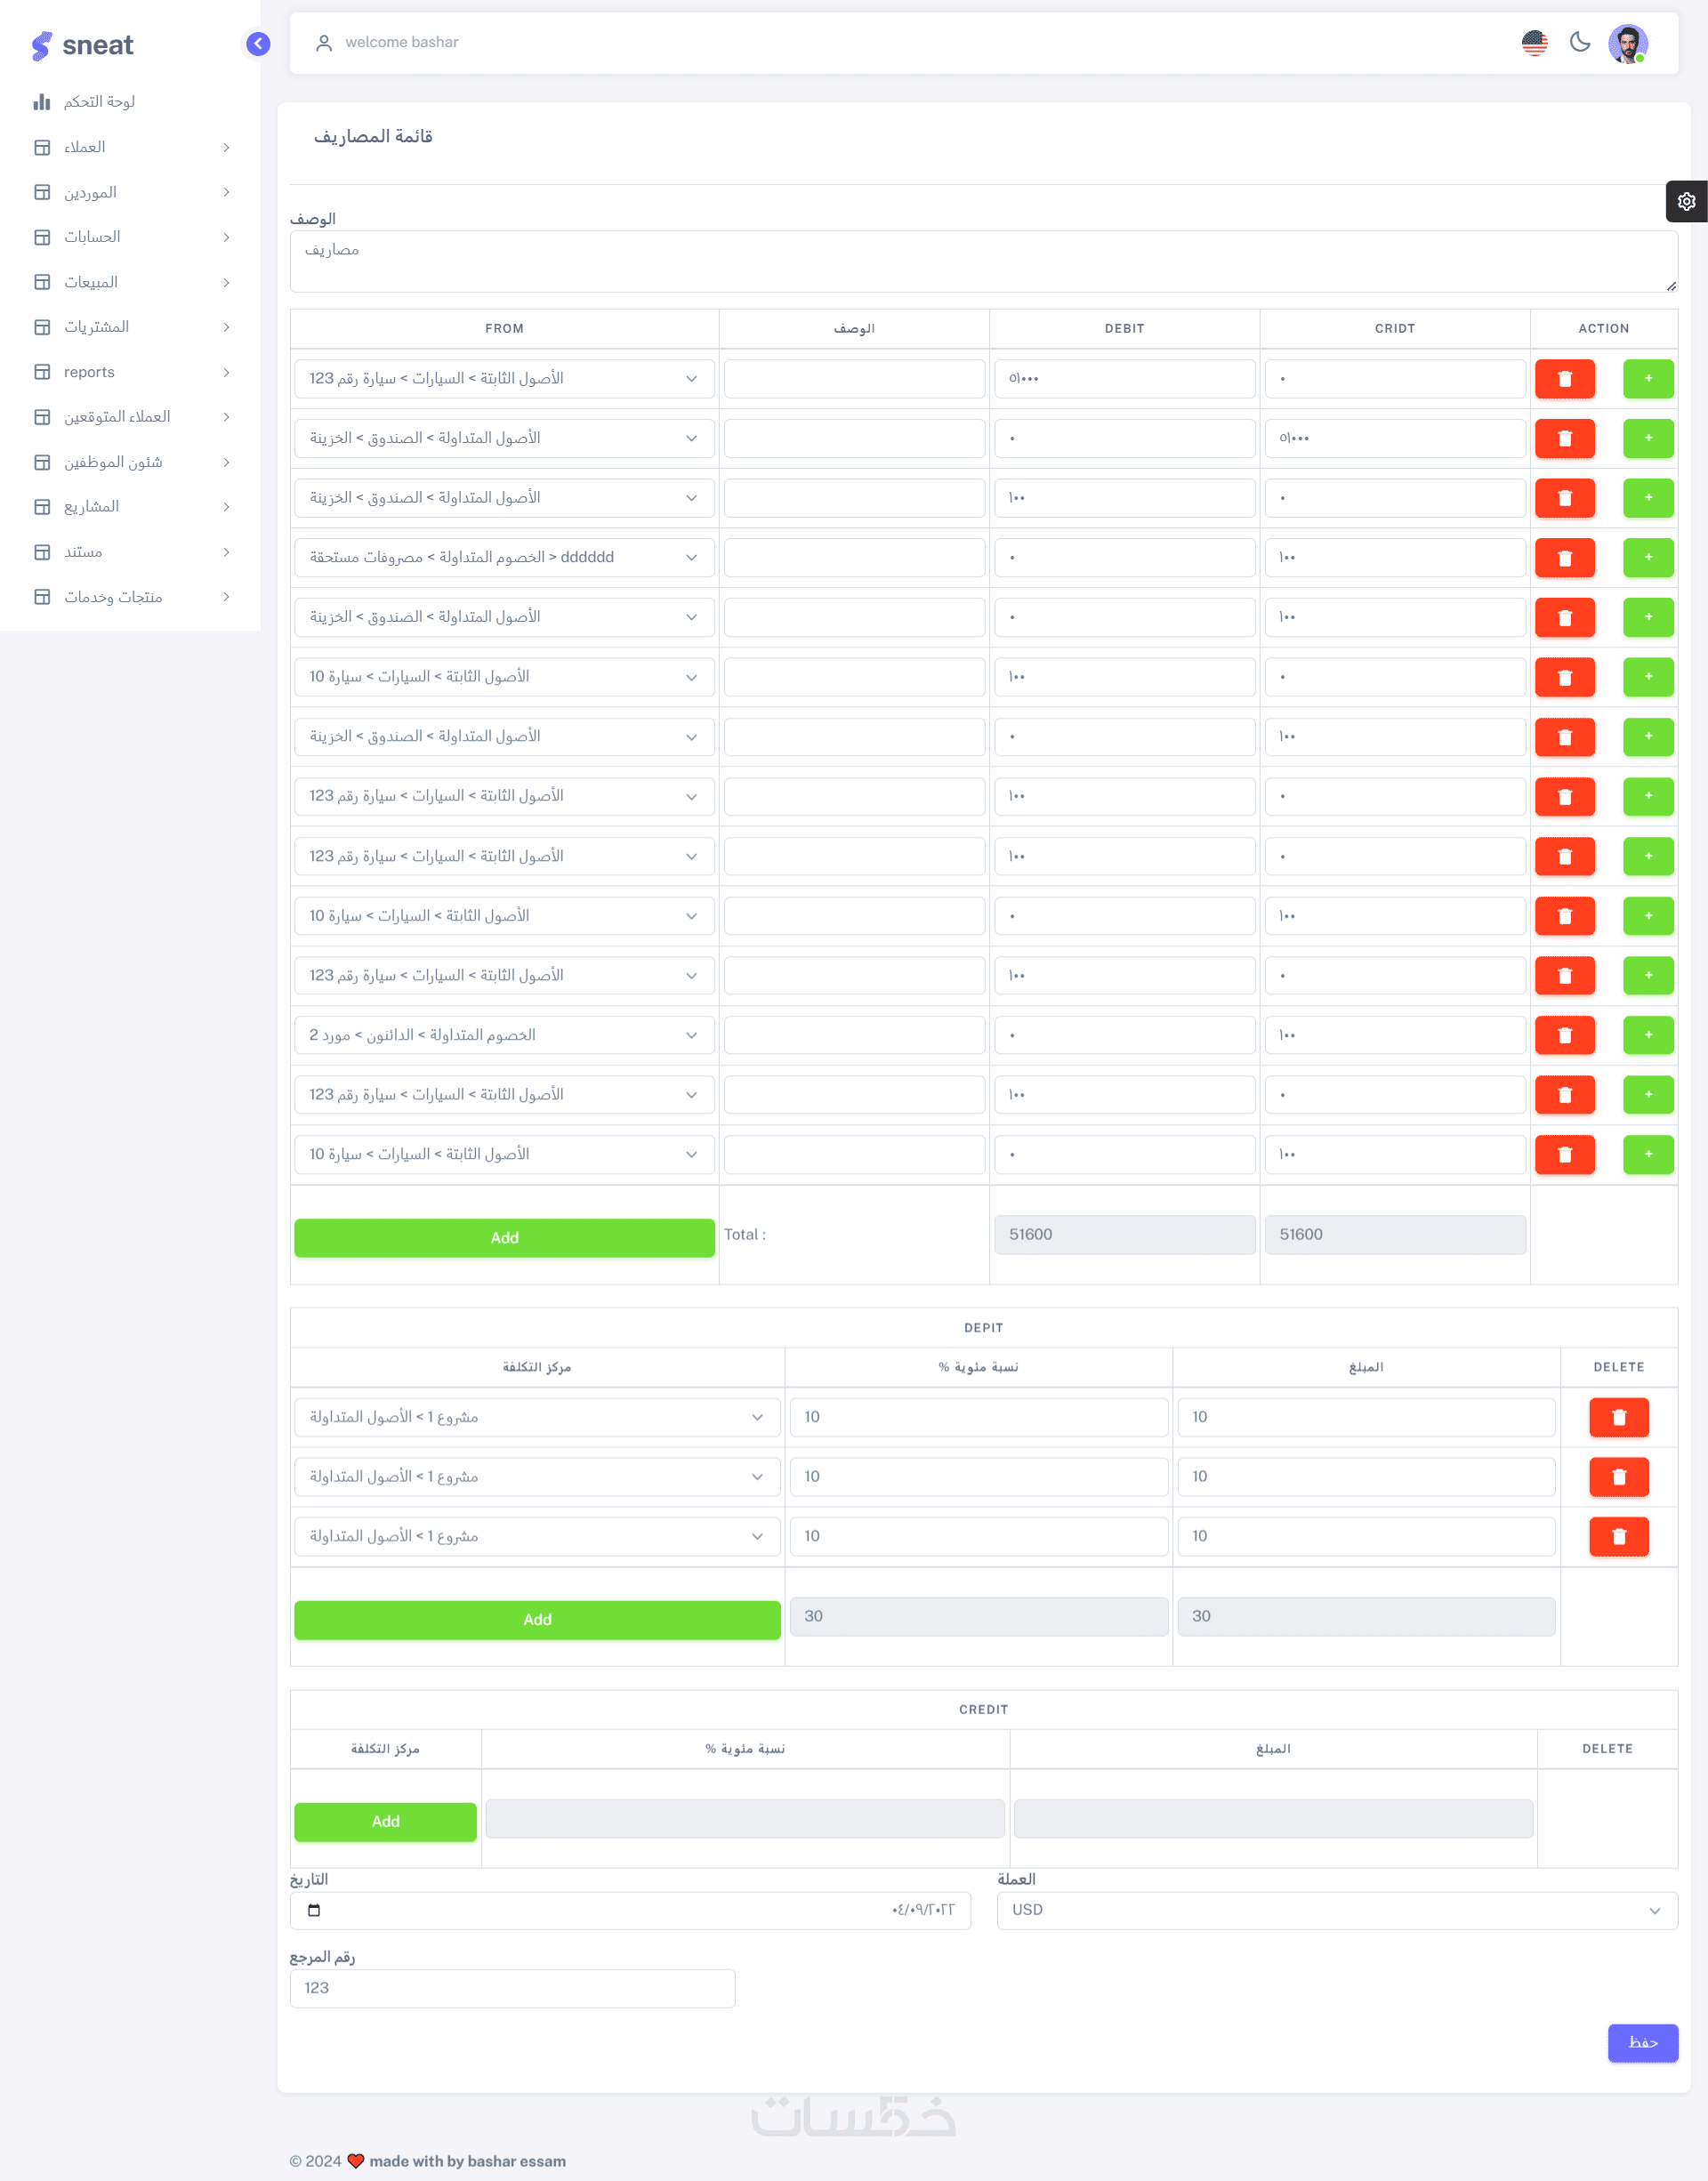Open the settings gear customizer

[x=1686, y=201]
